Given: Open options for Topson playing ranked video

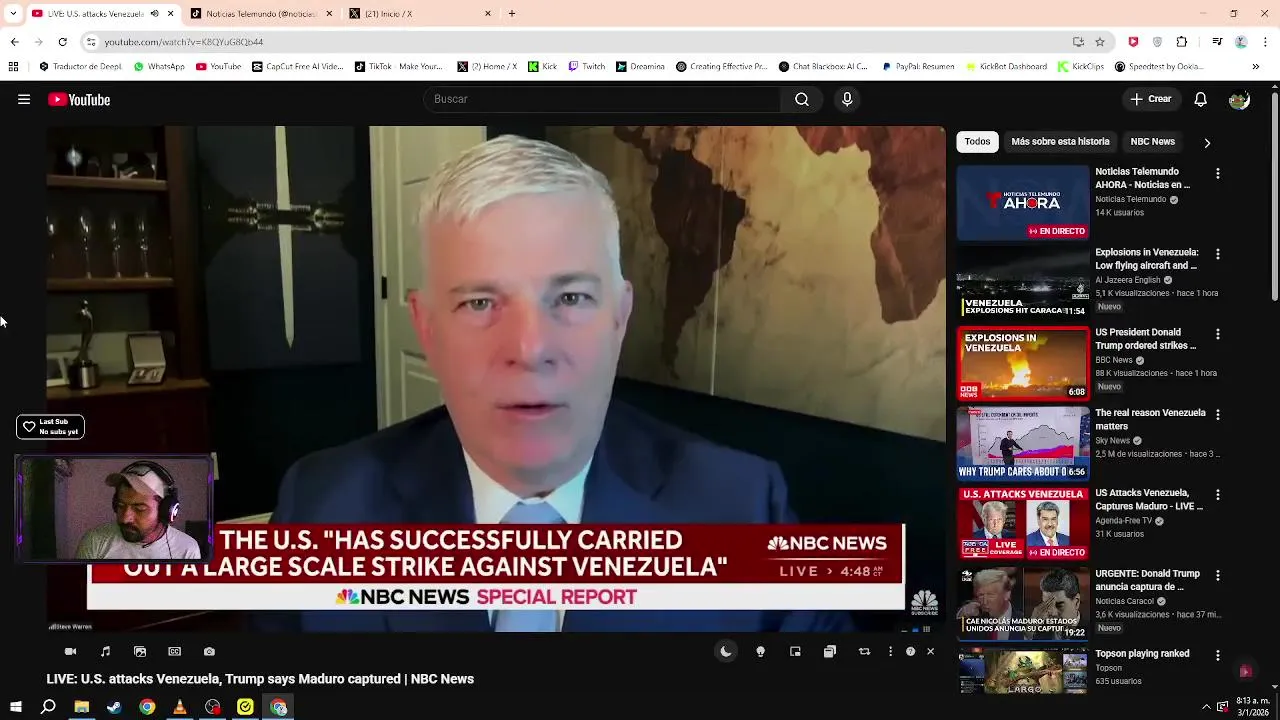Looking at the screenshot, I should tap(1217, 655).
